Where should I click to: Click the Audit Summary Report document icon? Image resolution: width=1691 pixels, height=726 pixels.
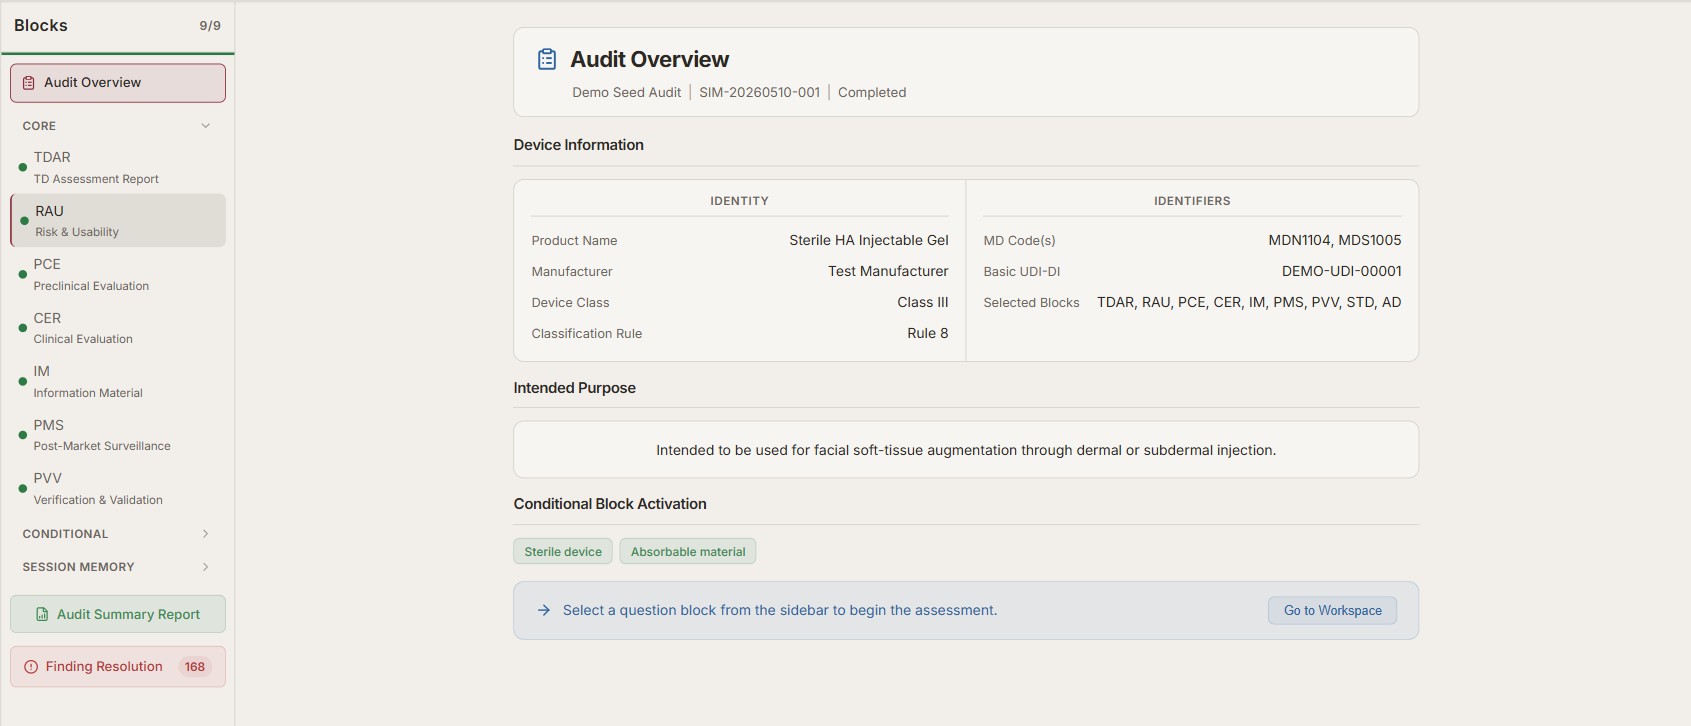click(x=42, y=614)
